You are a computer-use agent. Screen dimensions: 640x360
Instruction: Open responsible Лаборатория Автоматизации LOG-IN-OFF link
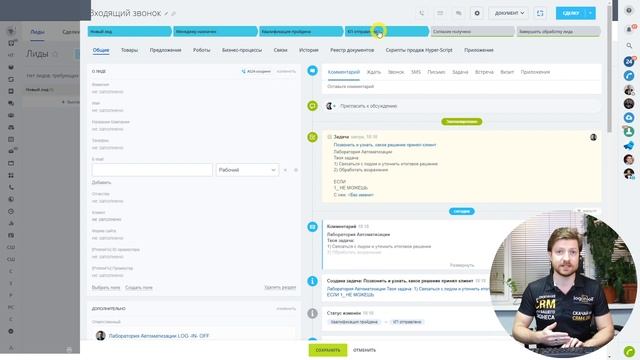coord(159,336)
